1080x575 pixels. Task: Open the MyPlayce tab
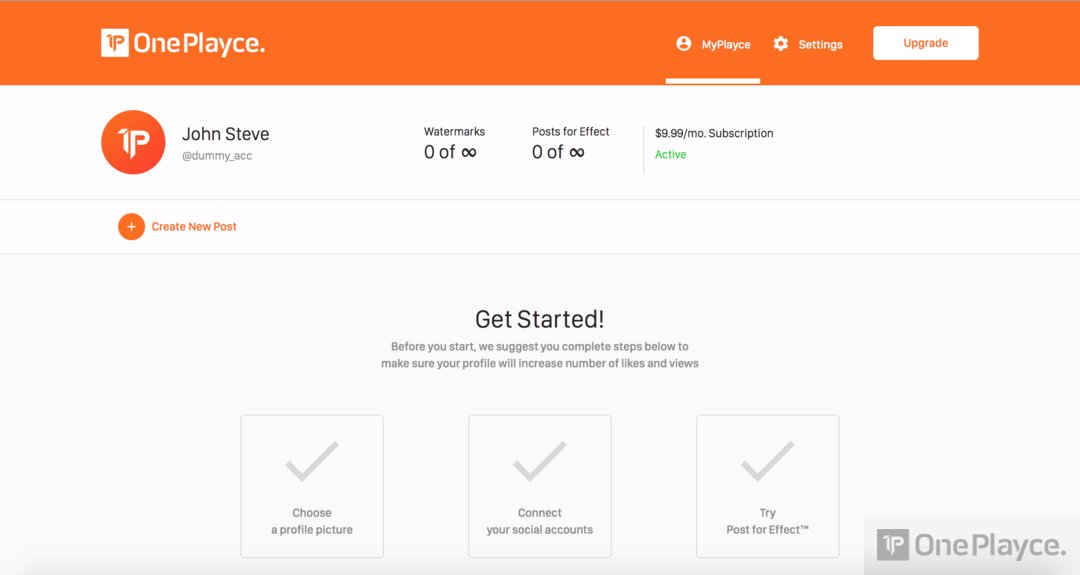pyautogui.click(x=713, y=44)
